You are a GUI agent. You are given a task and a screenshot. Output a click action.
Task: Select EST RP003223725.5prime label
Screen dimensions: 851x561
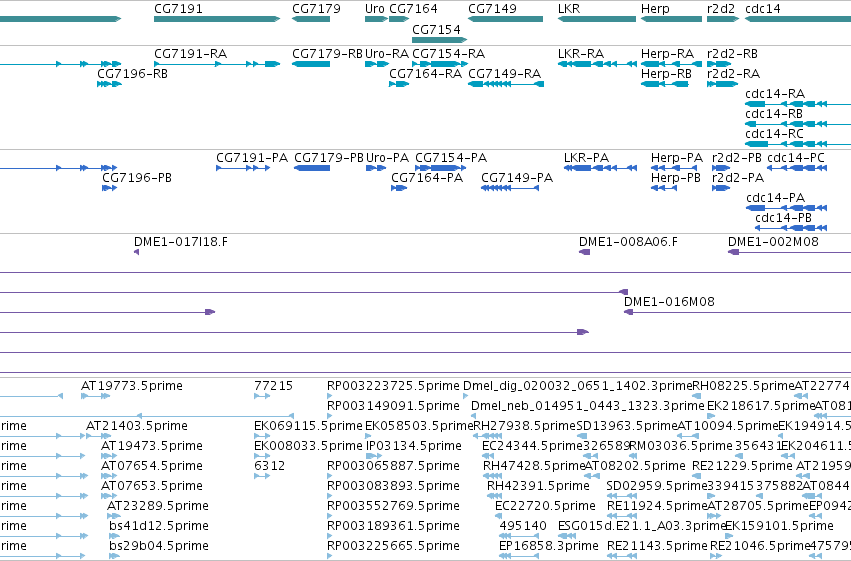(393, 386)
